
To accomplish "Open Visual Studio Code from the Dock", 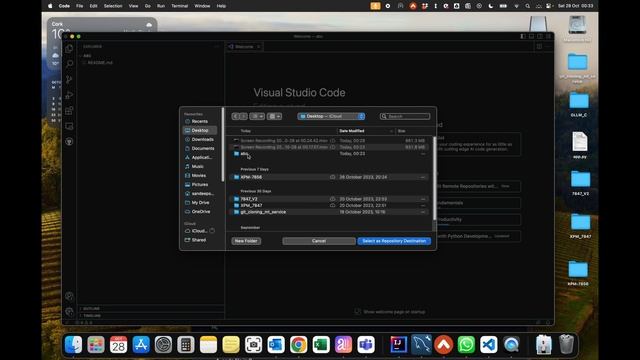I will point(489,345).
